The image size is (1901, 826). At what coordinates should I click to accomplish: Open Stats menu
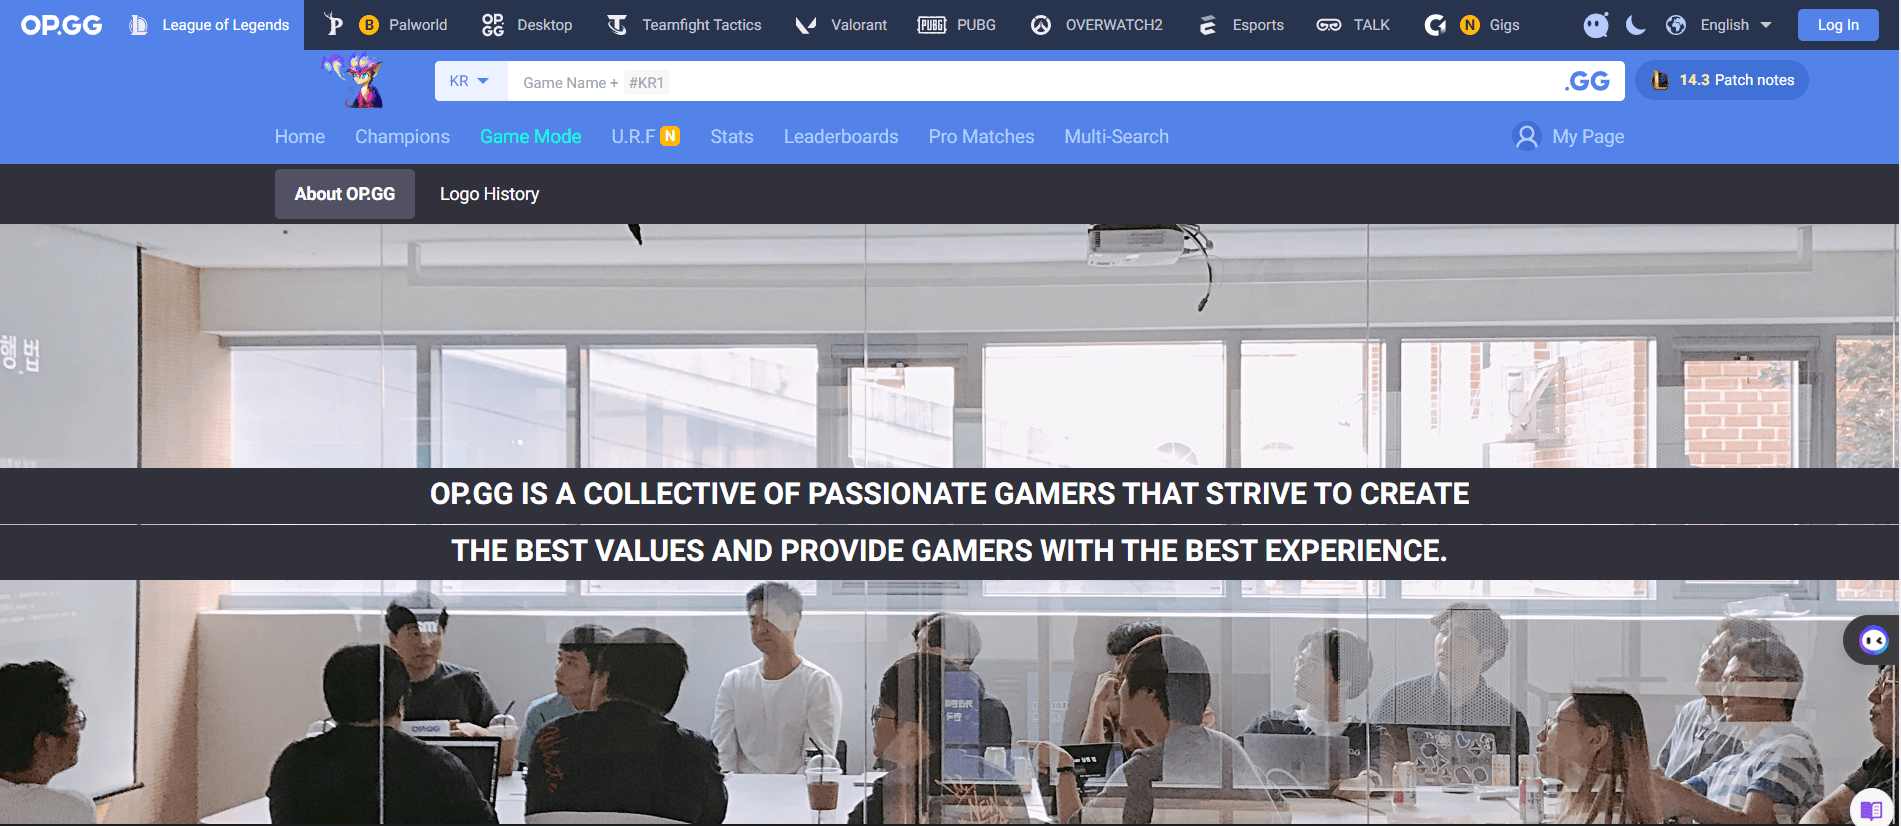click(732, 137)
